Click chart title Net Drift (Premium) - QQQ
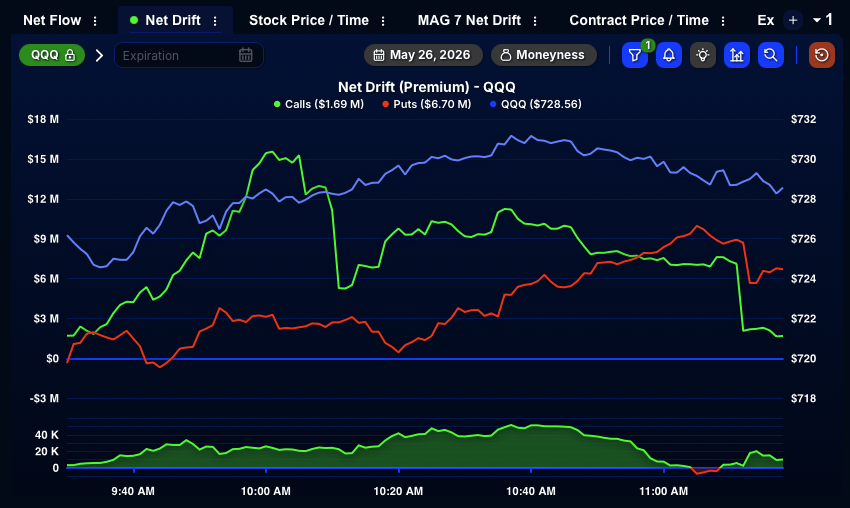 click(427, 87)
